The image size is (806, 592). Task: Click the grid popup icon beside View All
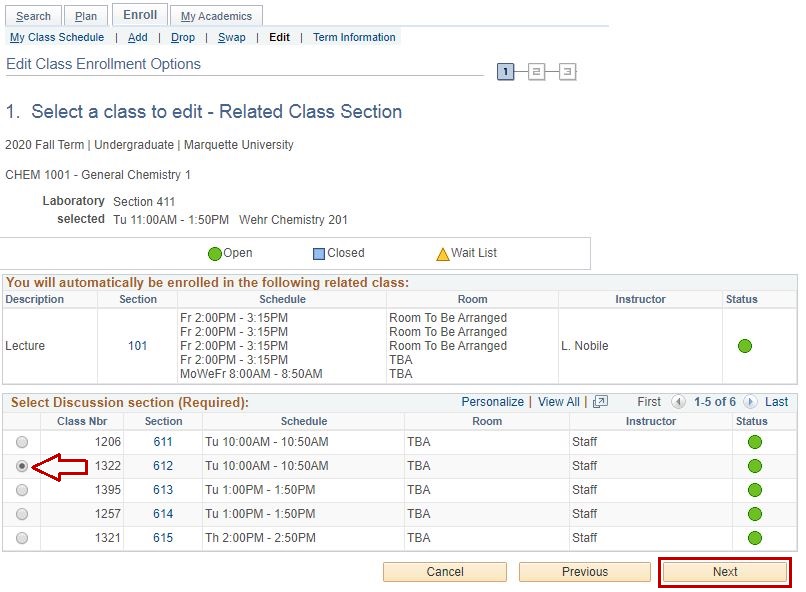click(600, 402)
